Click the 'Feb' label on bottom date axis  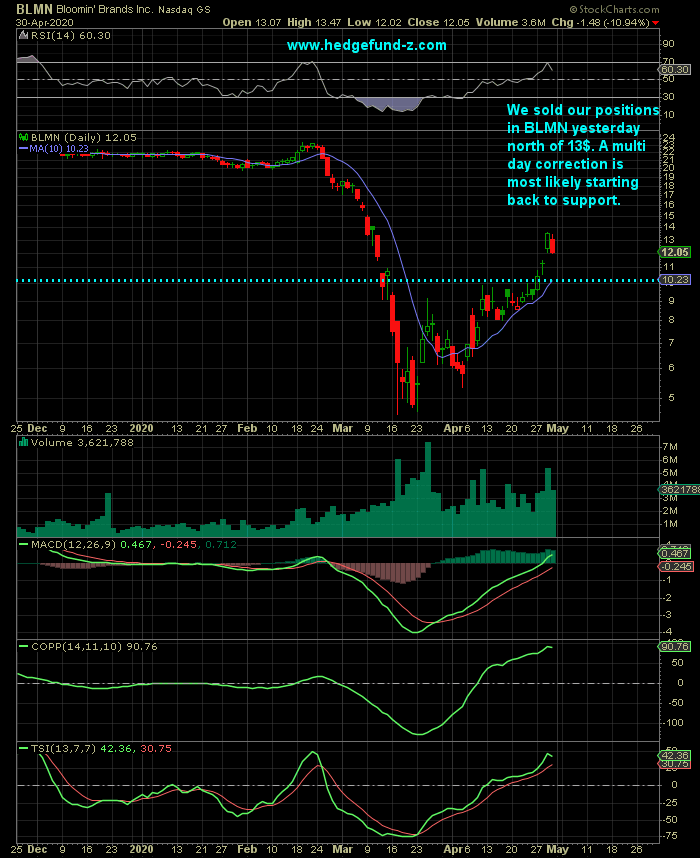[x=247, y=849]
